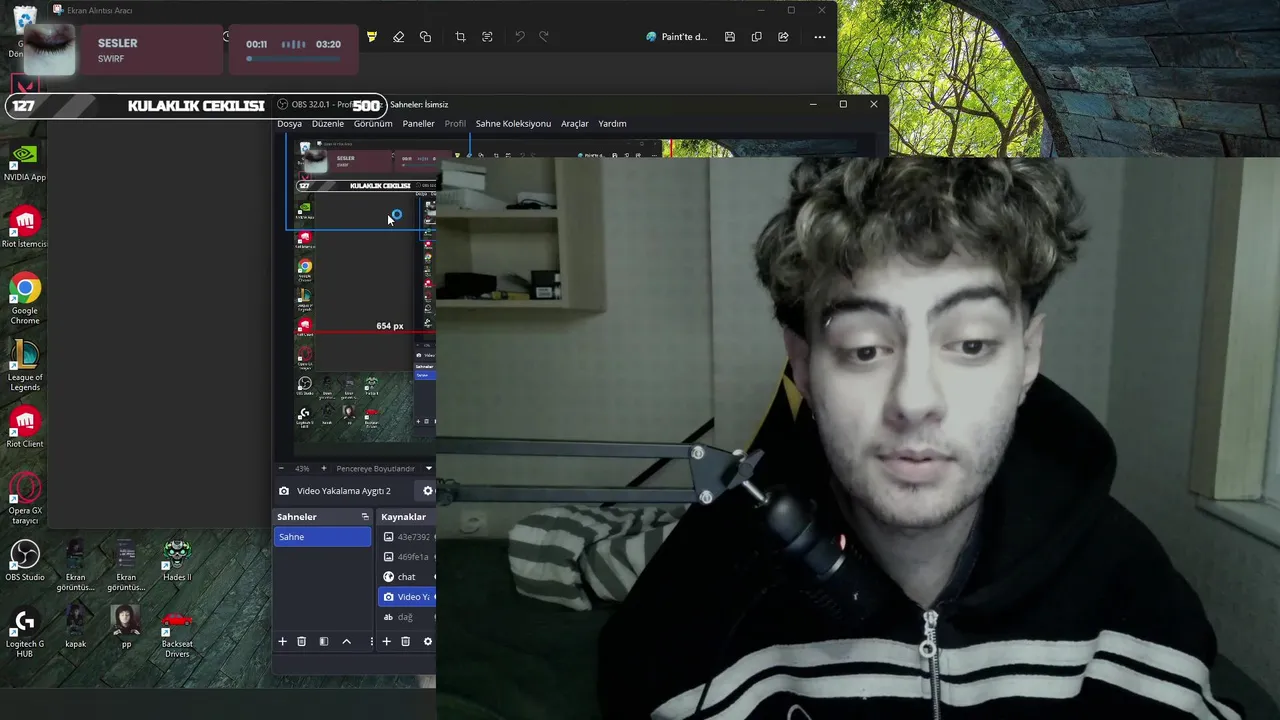1280x720 pixels.
Task: Save the snip with the disk icon
Action: pyautogui.click(x=730, y=37)
